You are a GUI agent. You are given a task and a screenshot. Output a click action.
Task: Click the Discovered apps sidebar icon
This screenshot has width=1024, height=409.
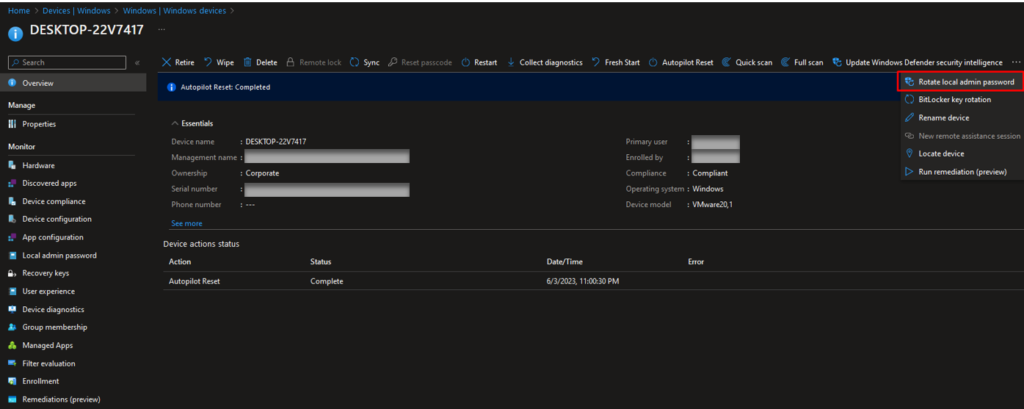pyautogui.click(x=12, y=184)
